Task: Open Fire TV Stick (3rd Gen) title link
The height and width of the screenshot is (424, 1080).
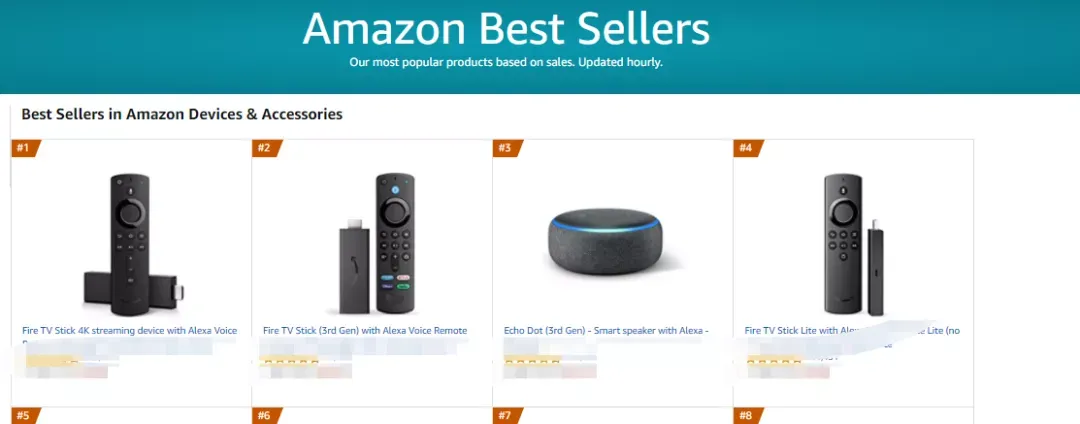Action: tap(365, 331)
